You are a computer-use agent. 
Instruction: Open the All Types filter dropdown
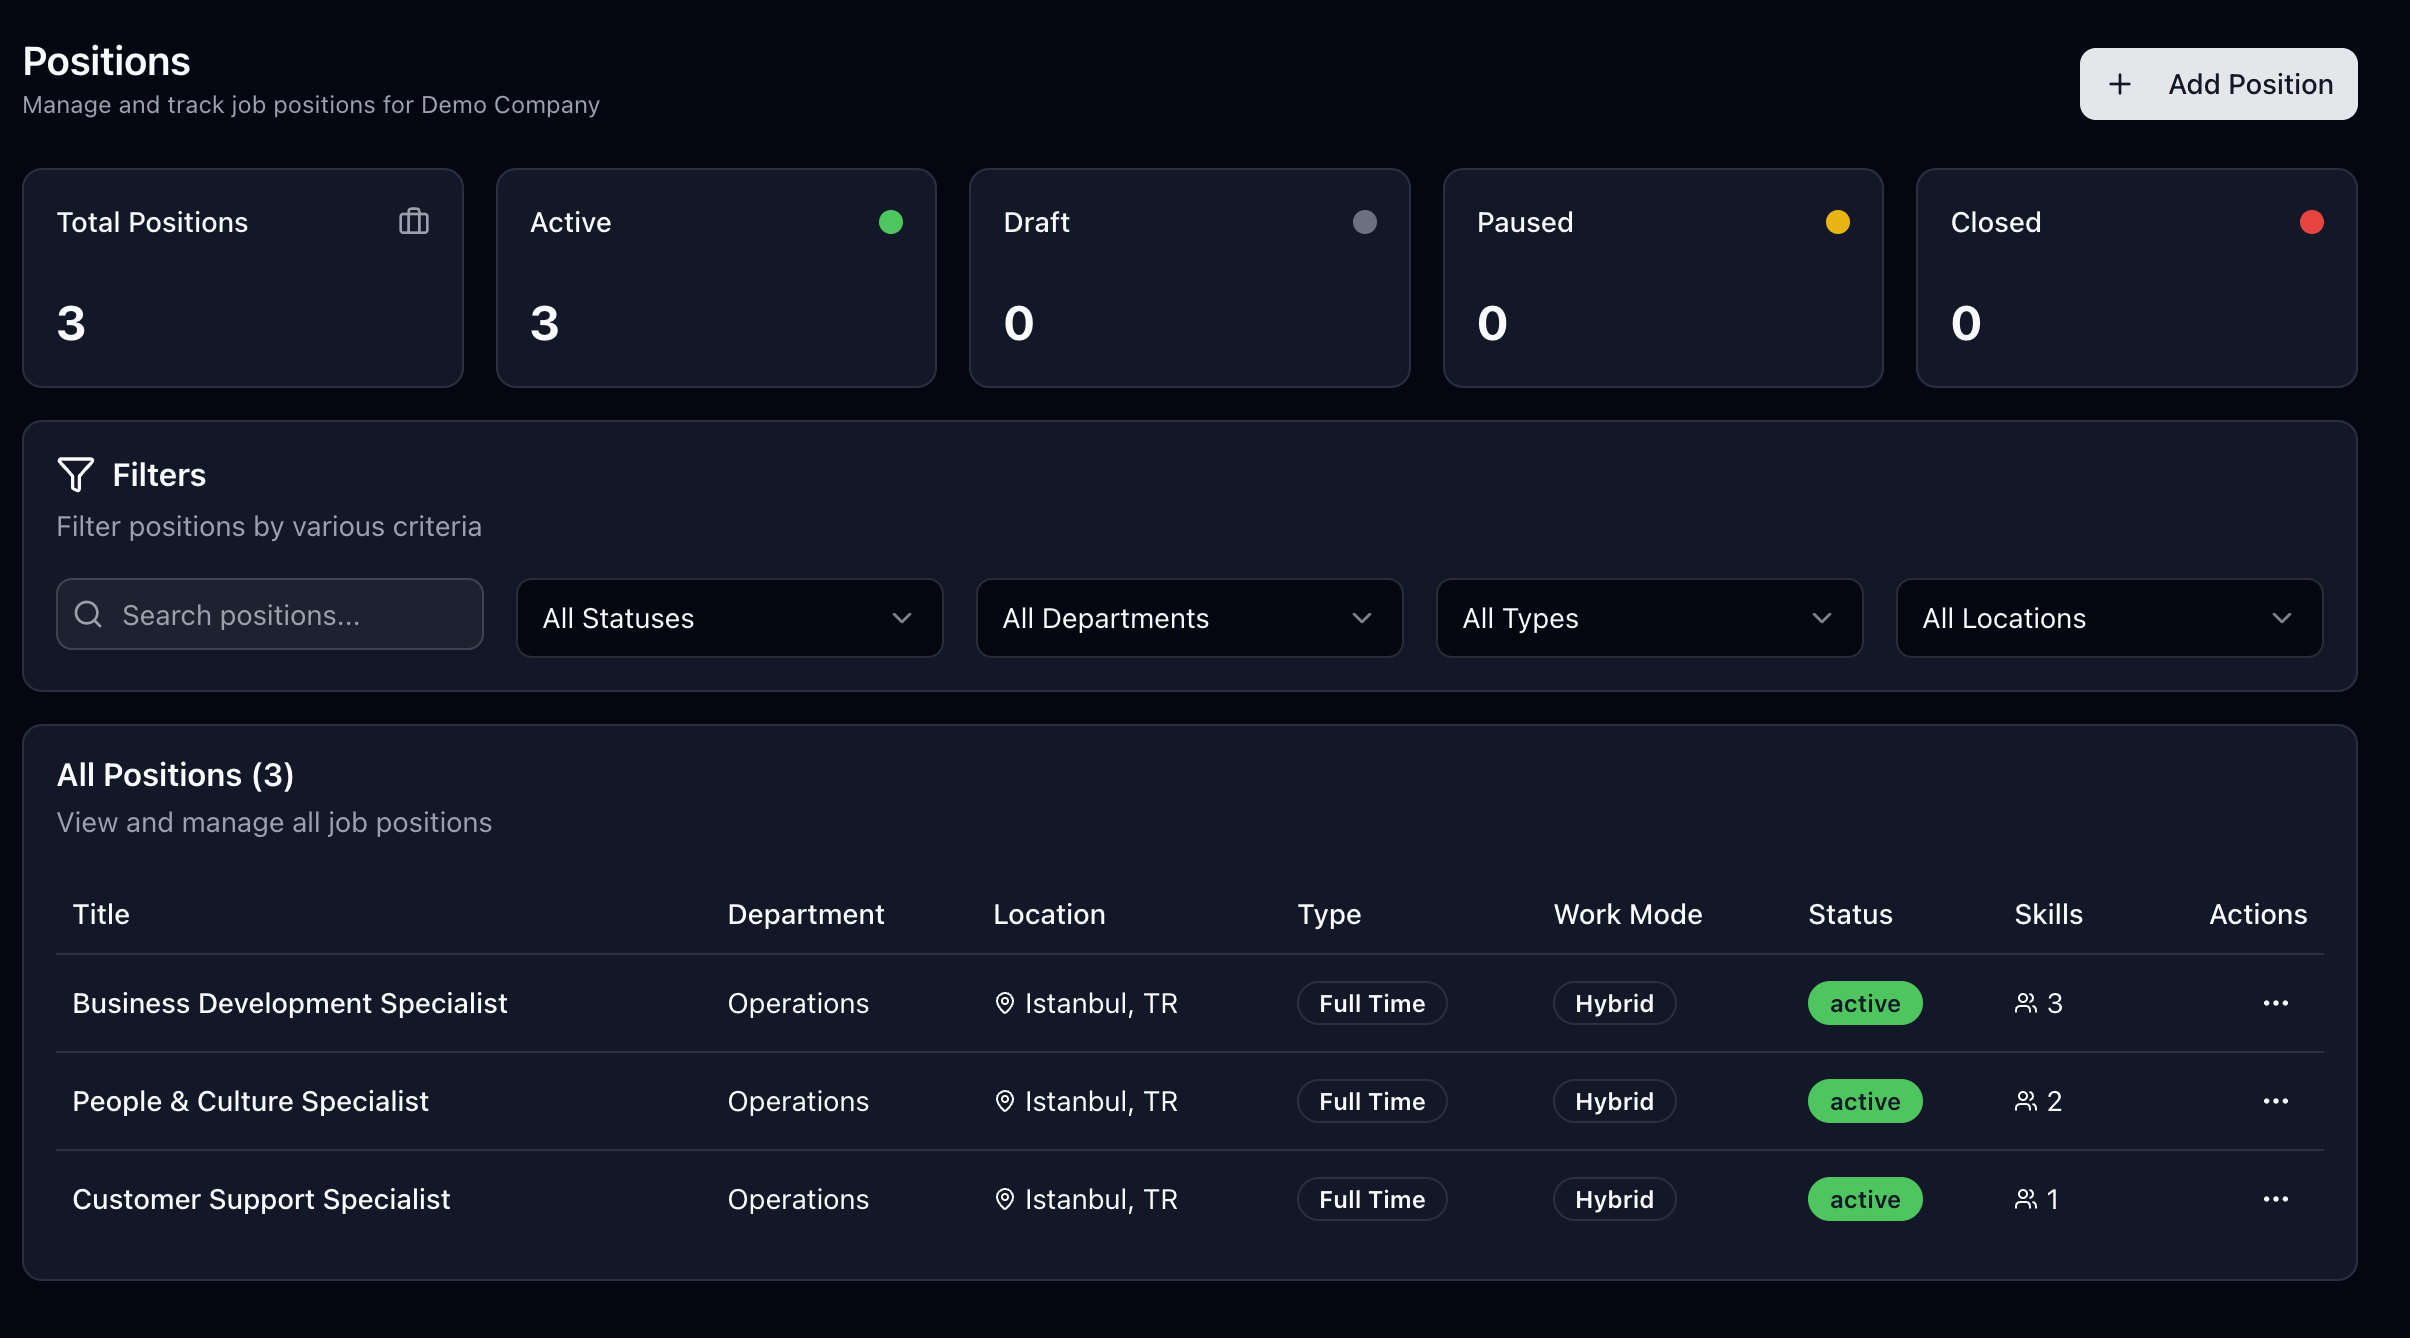coord(1649,618)
